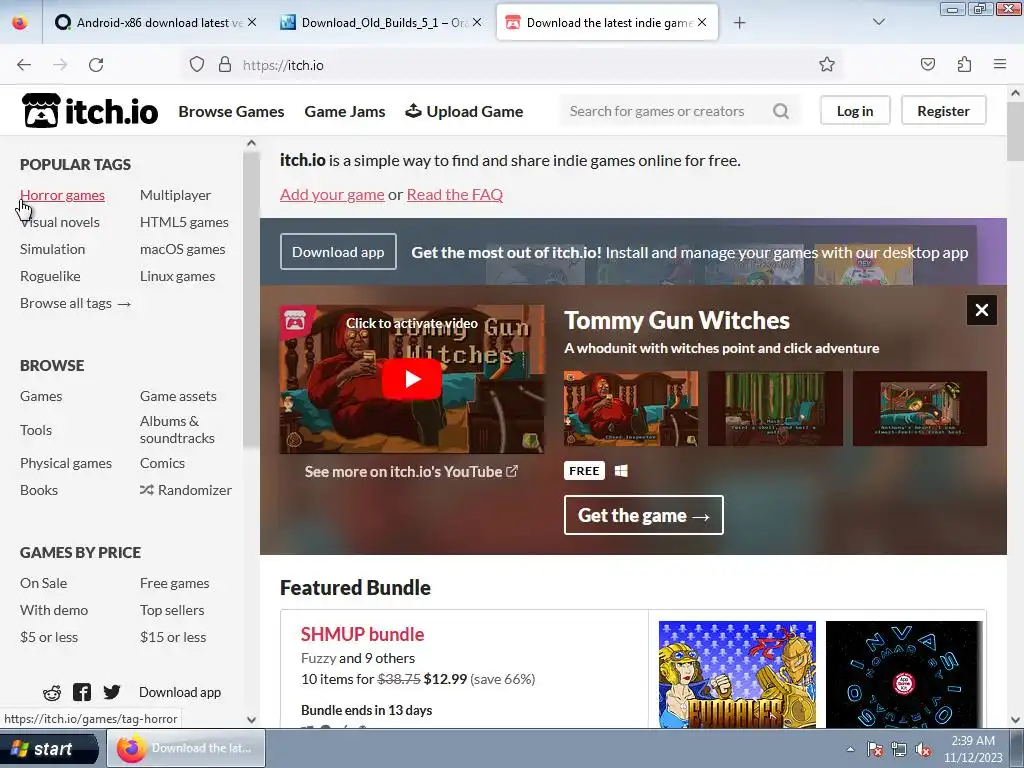Open the Top sellers link
The image size is (1024, 768).
point(172,610)
